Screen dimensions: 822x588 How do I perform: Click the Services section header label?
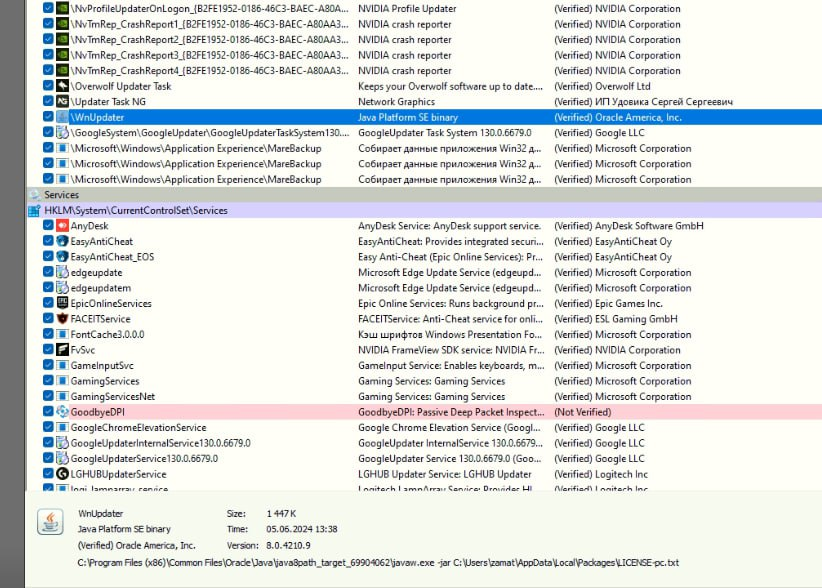[61, 195]
